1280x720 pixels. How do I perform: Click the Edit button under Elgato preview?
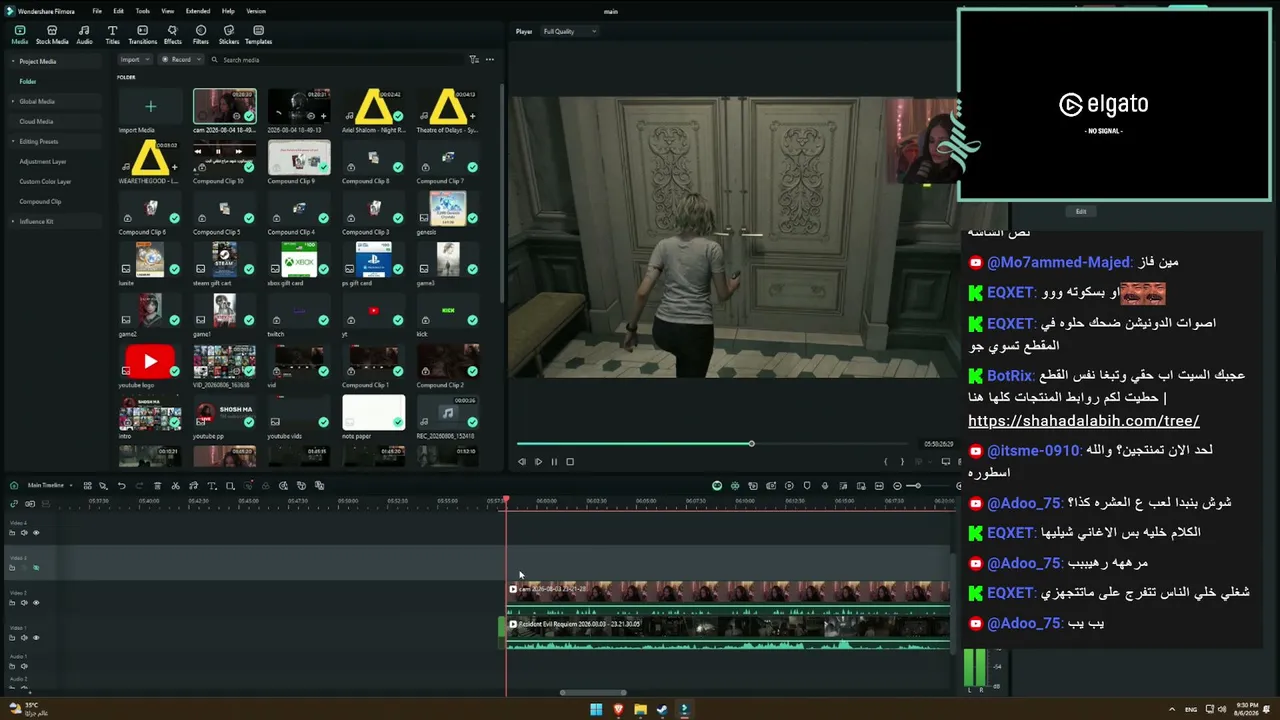coord(1081,211)
